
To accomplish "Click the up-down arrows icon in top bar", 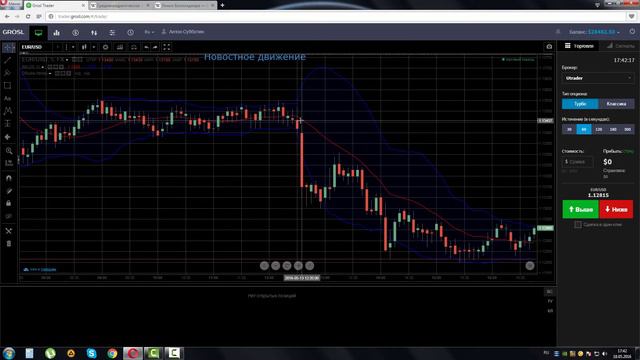I will click(94, 33).
